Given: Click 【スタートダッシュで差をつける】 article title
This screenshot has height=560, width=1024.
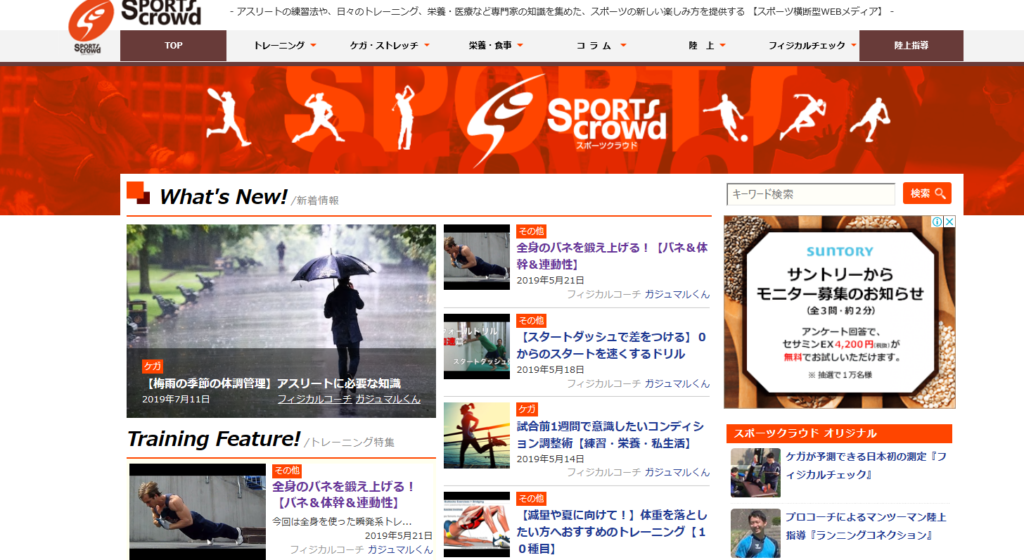Looking at the screenshot, I should [x=611, y=345].
